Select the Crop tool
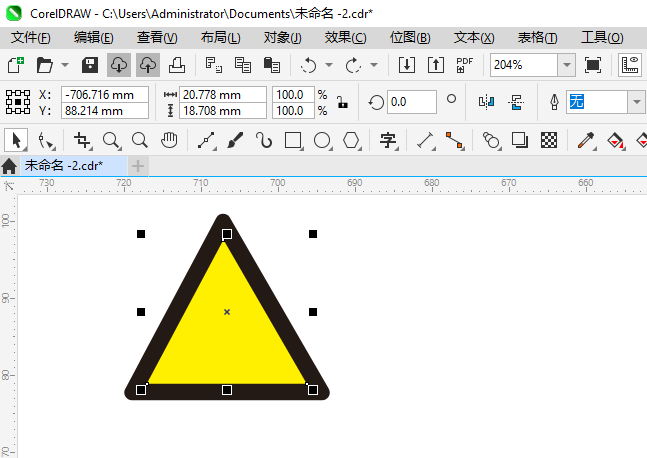The width and height of the screenshot is (647, 458). pos(82,140)
